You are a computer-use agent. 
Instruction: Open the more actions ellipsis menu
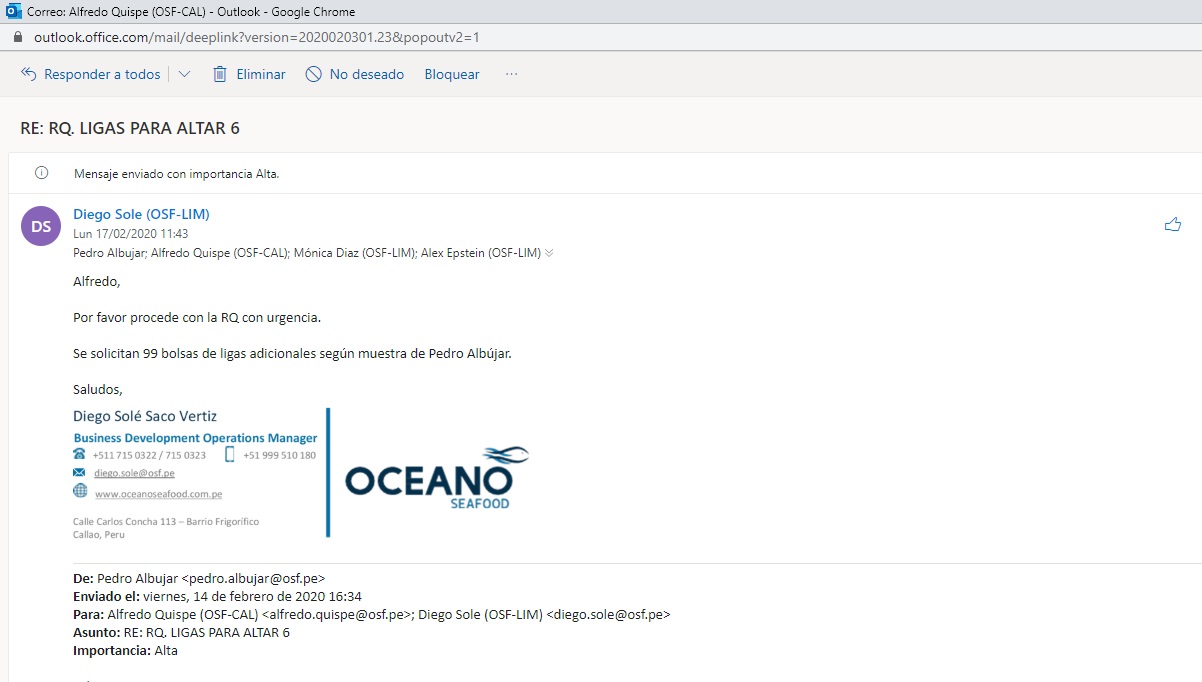pos(512,75)
